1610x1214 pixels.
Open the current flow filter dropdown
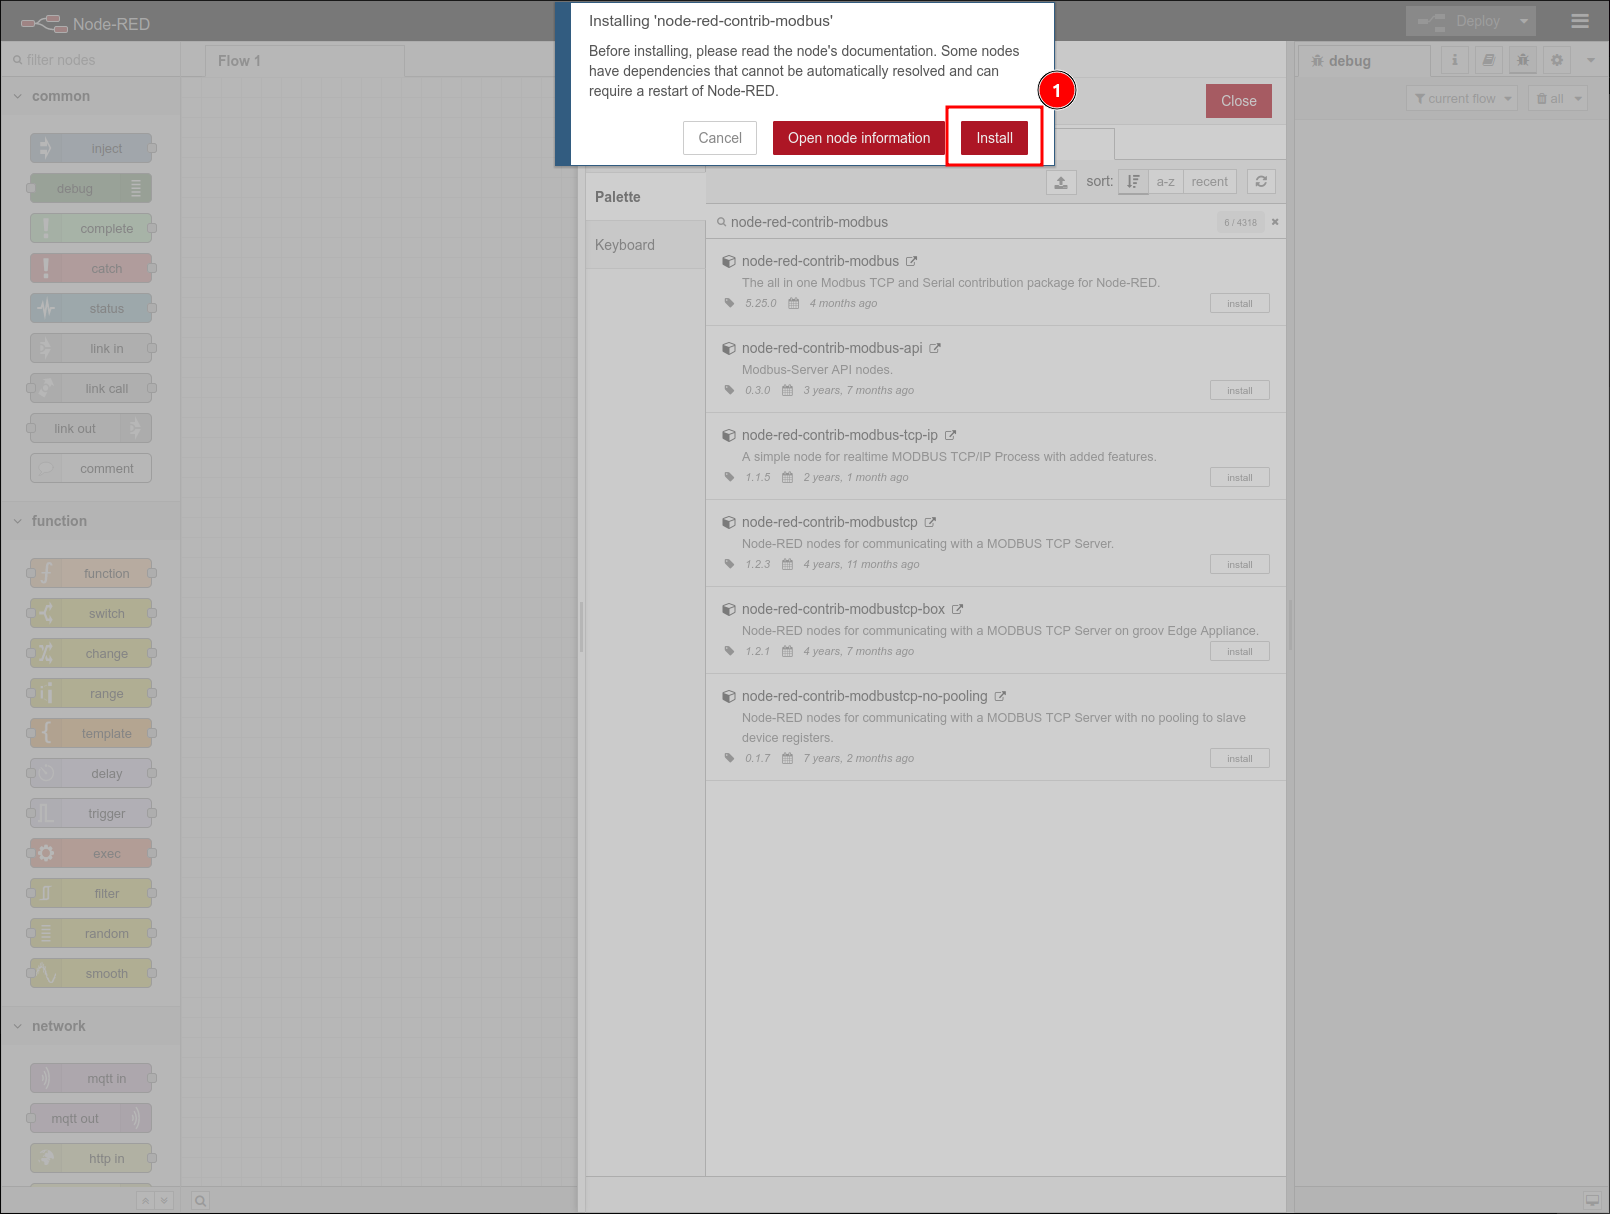click(1462, 98)
